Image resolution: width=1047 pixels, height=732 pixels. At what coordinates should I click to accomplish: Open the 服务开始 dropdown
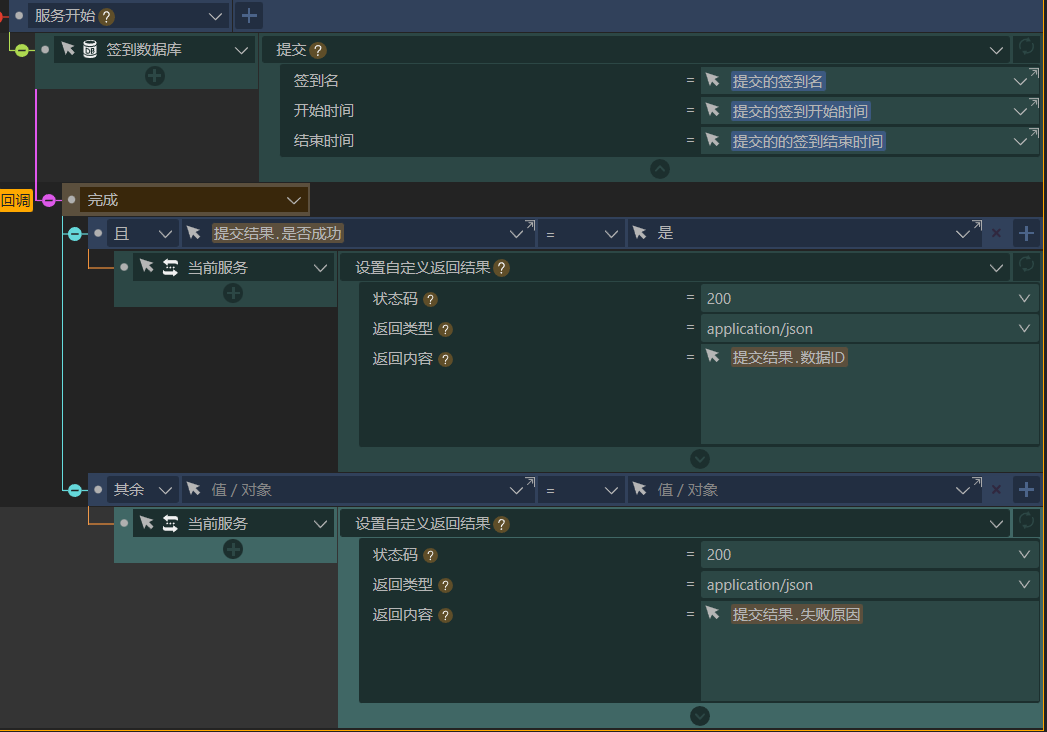[x=215, y=16]
